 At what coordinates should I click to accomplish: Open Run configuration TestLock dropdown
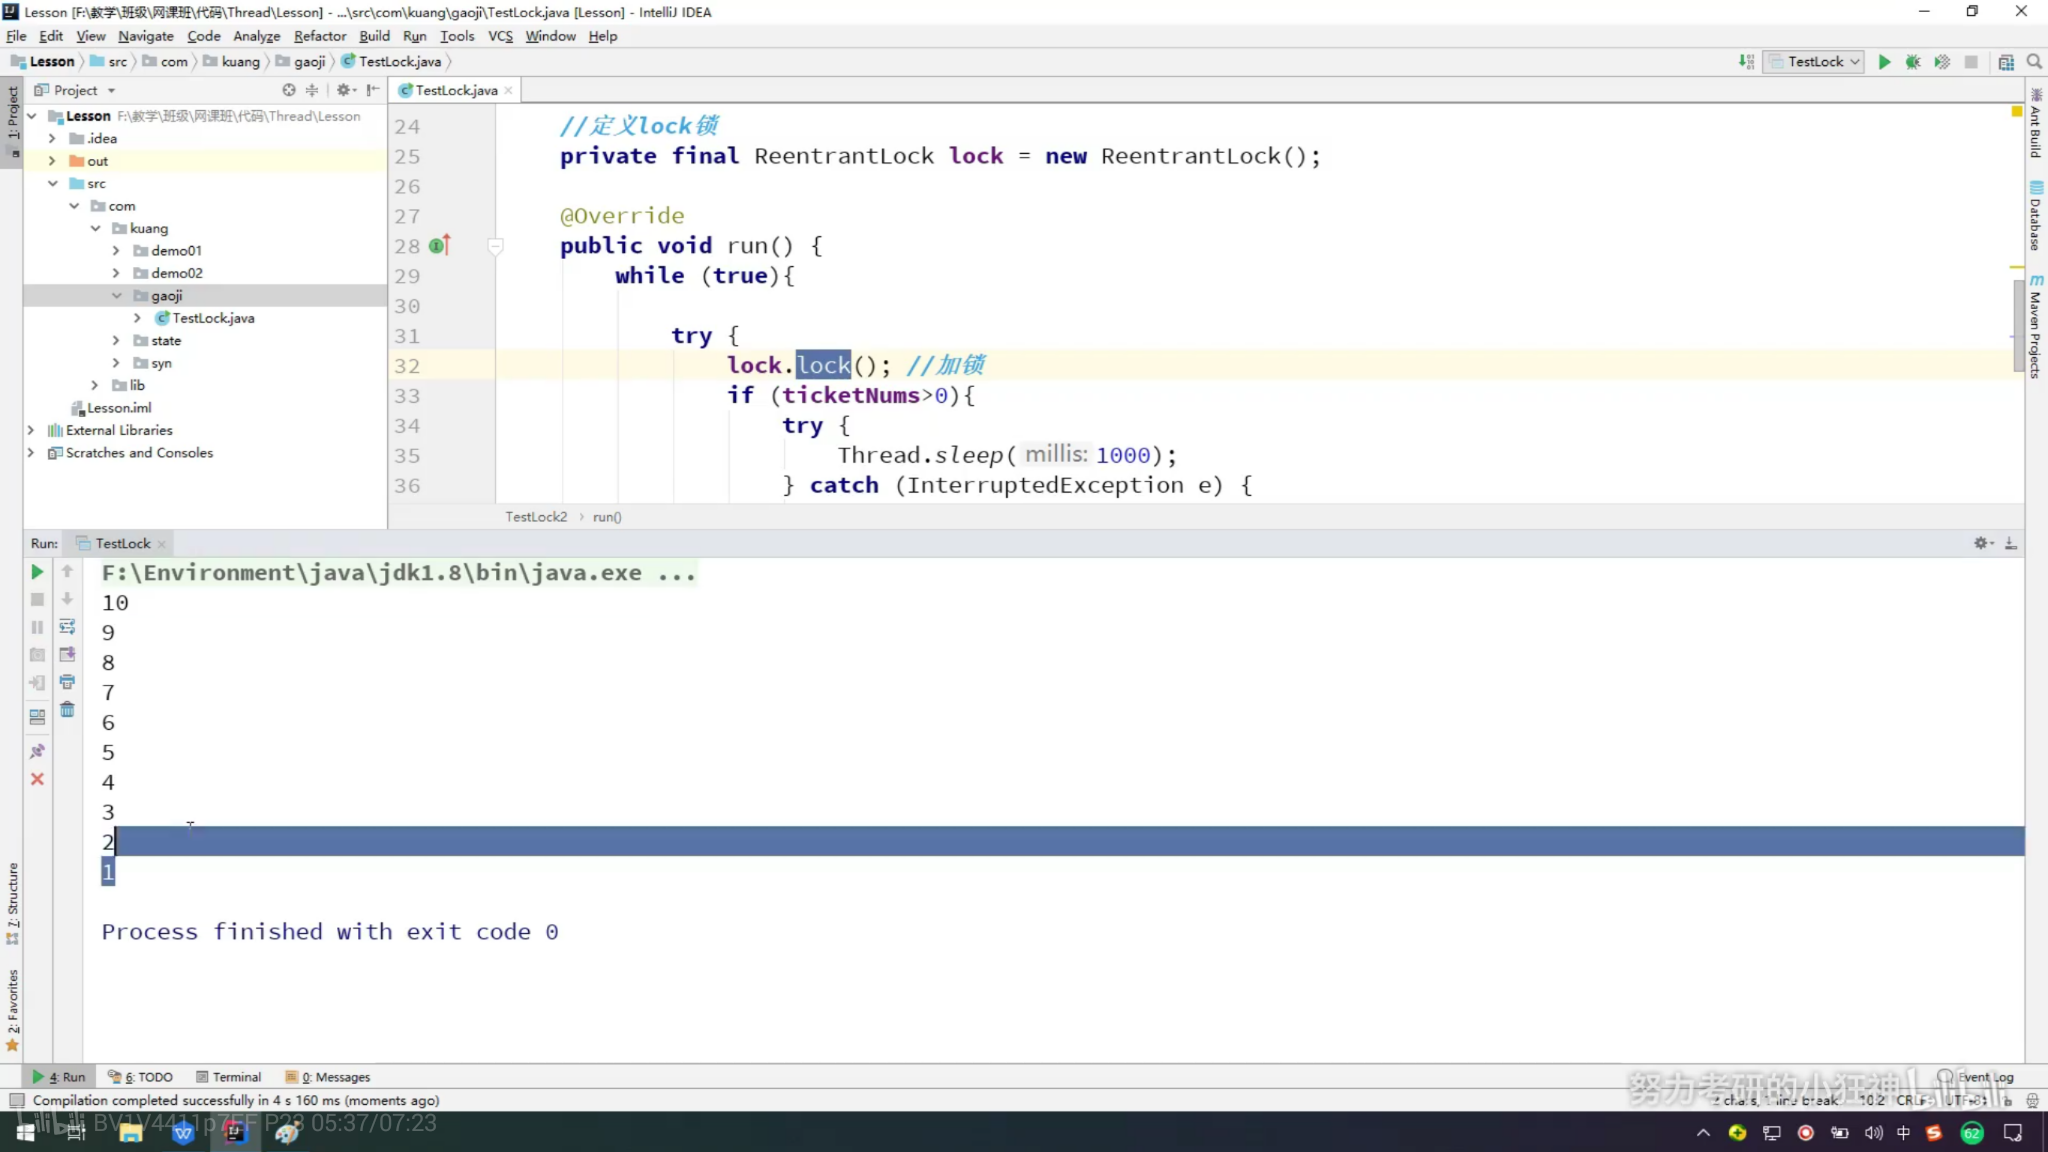click(x=1814, y=62)
